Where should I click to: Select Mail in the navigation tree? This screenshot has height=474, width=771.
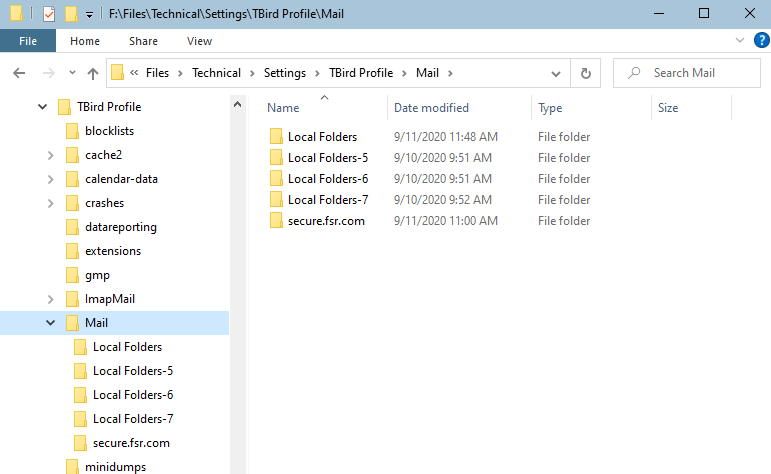pos(96,323)
